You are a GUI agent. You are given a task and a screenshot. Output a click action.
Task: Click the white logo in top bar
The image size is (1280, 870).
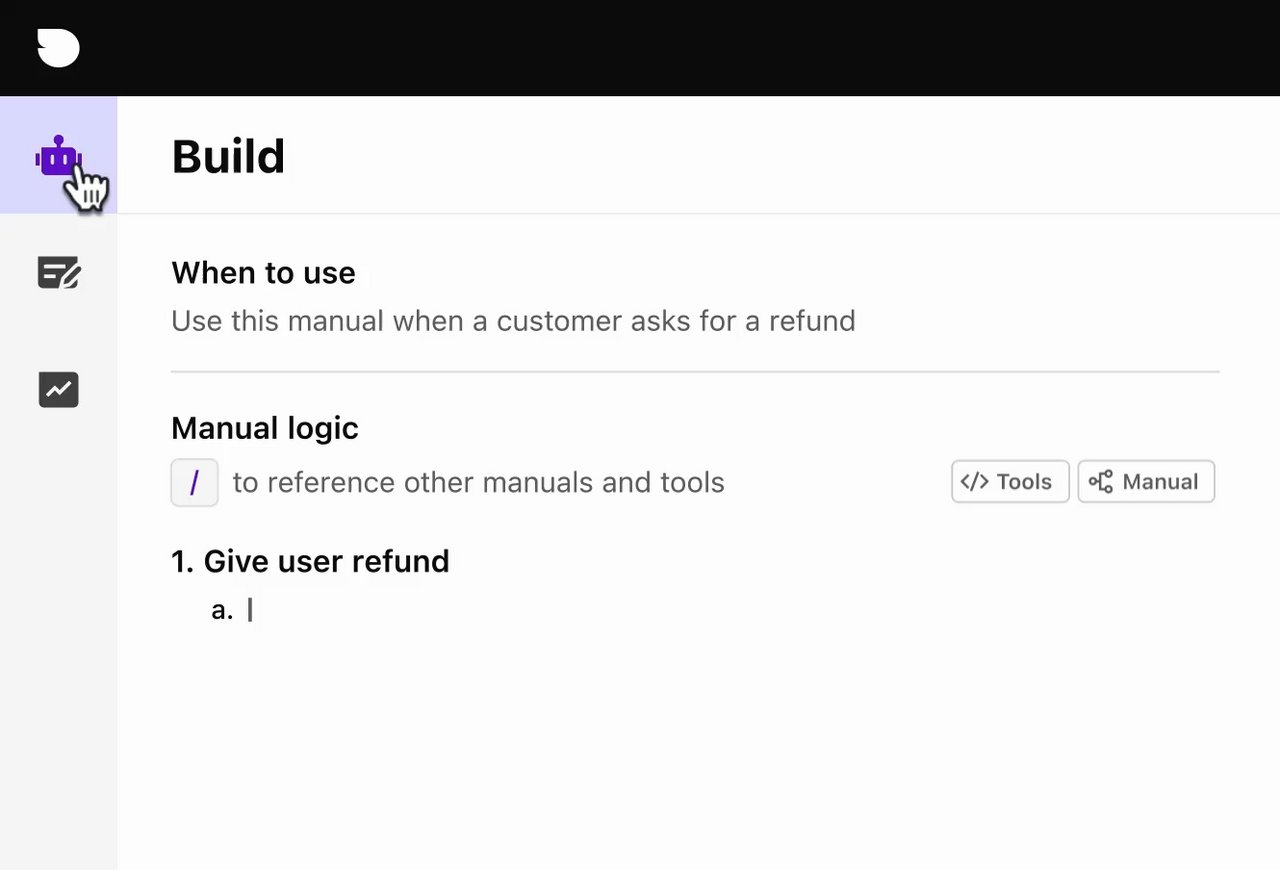click(x=58, y=48)
